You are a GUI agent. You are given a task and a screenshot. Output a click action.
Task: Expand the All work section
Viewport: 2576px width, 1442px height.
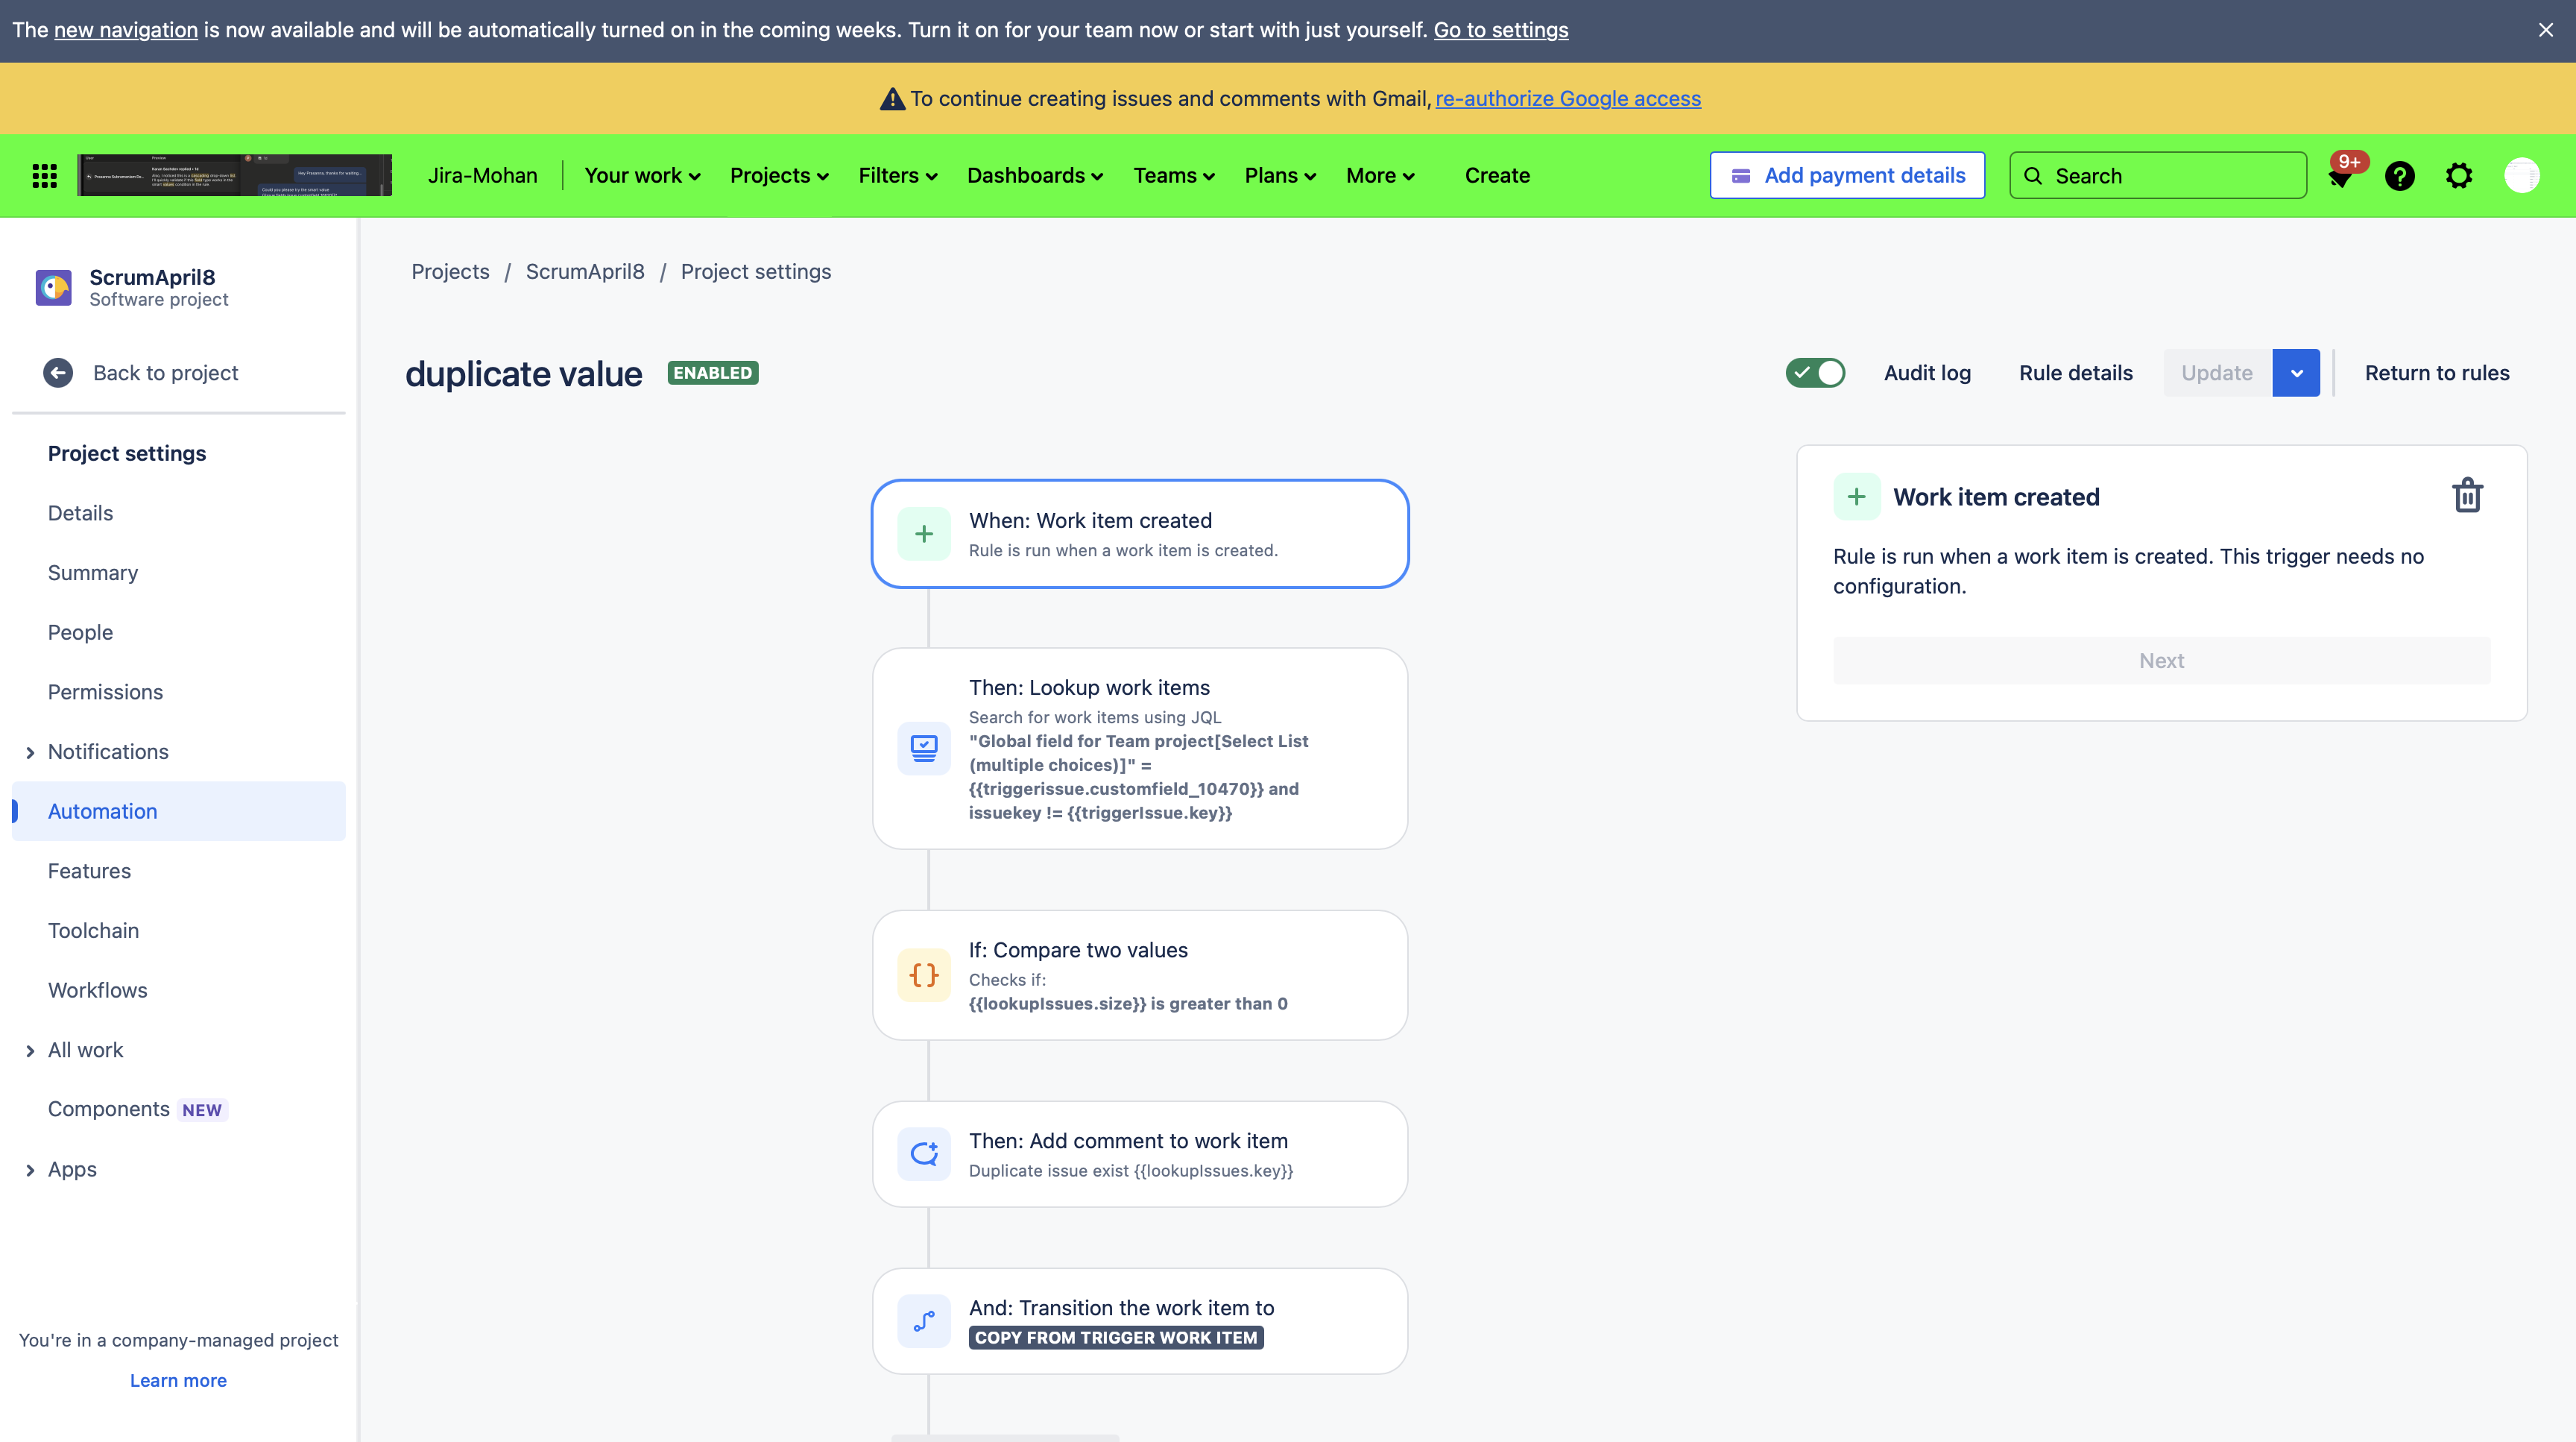[x=30, y=1051]
